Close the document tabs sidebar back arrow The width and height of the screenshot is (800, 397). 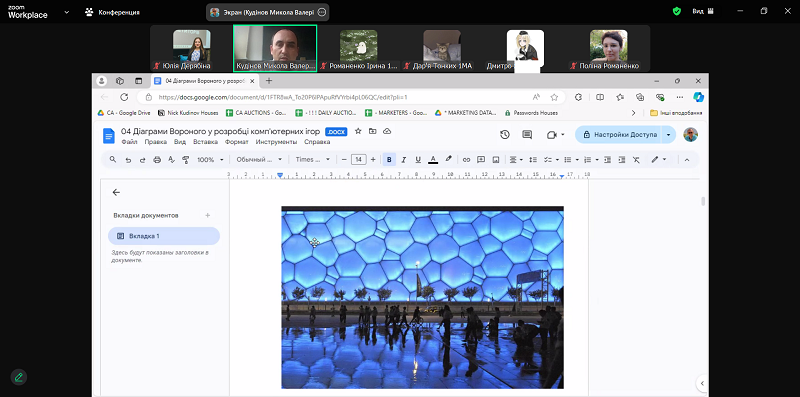pos(116,192)
